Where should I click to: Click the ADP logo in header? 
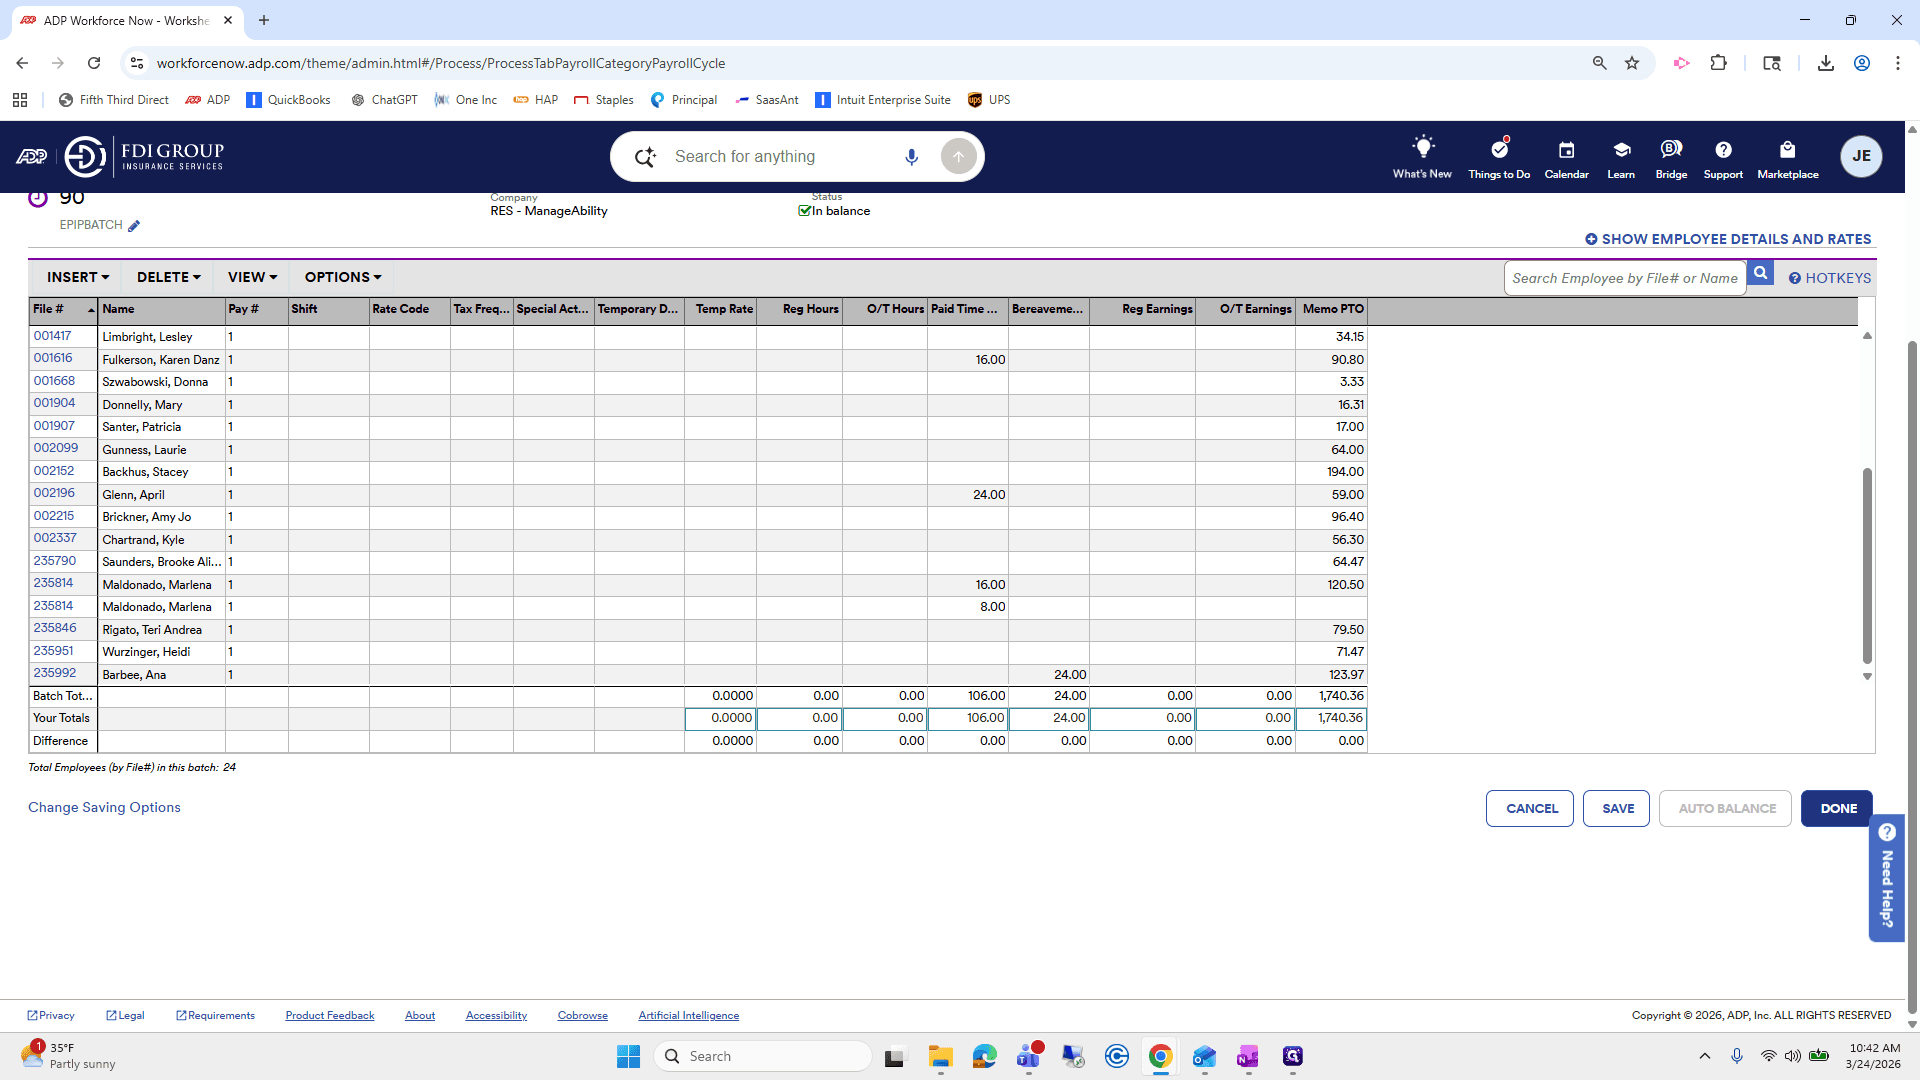(x=31, y=156)
